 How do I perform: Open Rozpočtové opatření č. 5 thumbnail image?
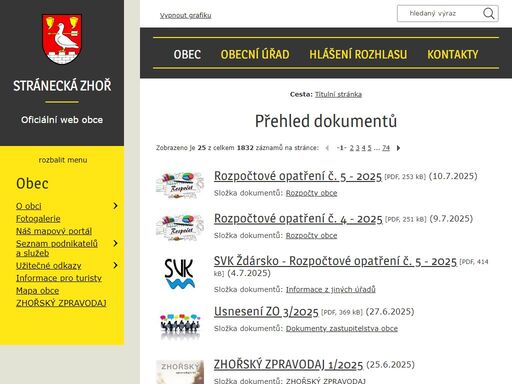tap(180, 185)
